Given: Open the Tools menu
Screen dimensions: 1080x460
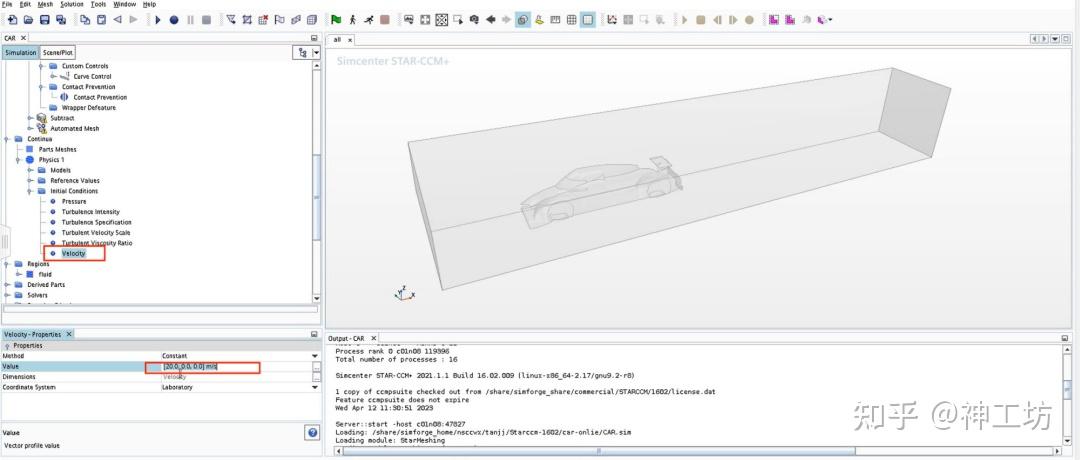Looking at the screenshot, I should click(98, 4).
